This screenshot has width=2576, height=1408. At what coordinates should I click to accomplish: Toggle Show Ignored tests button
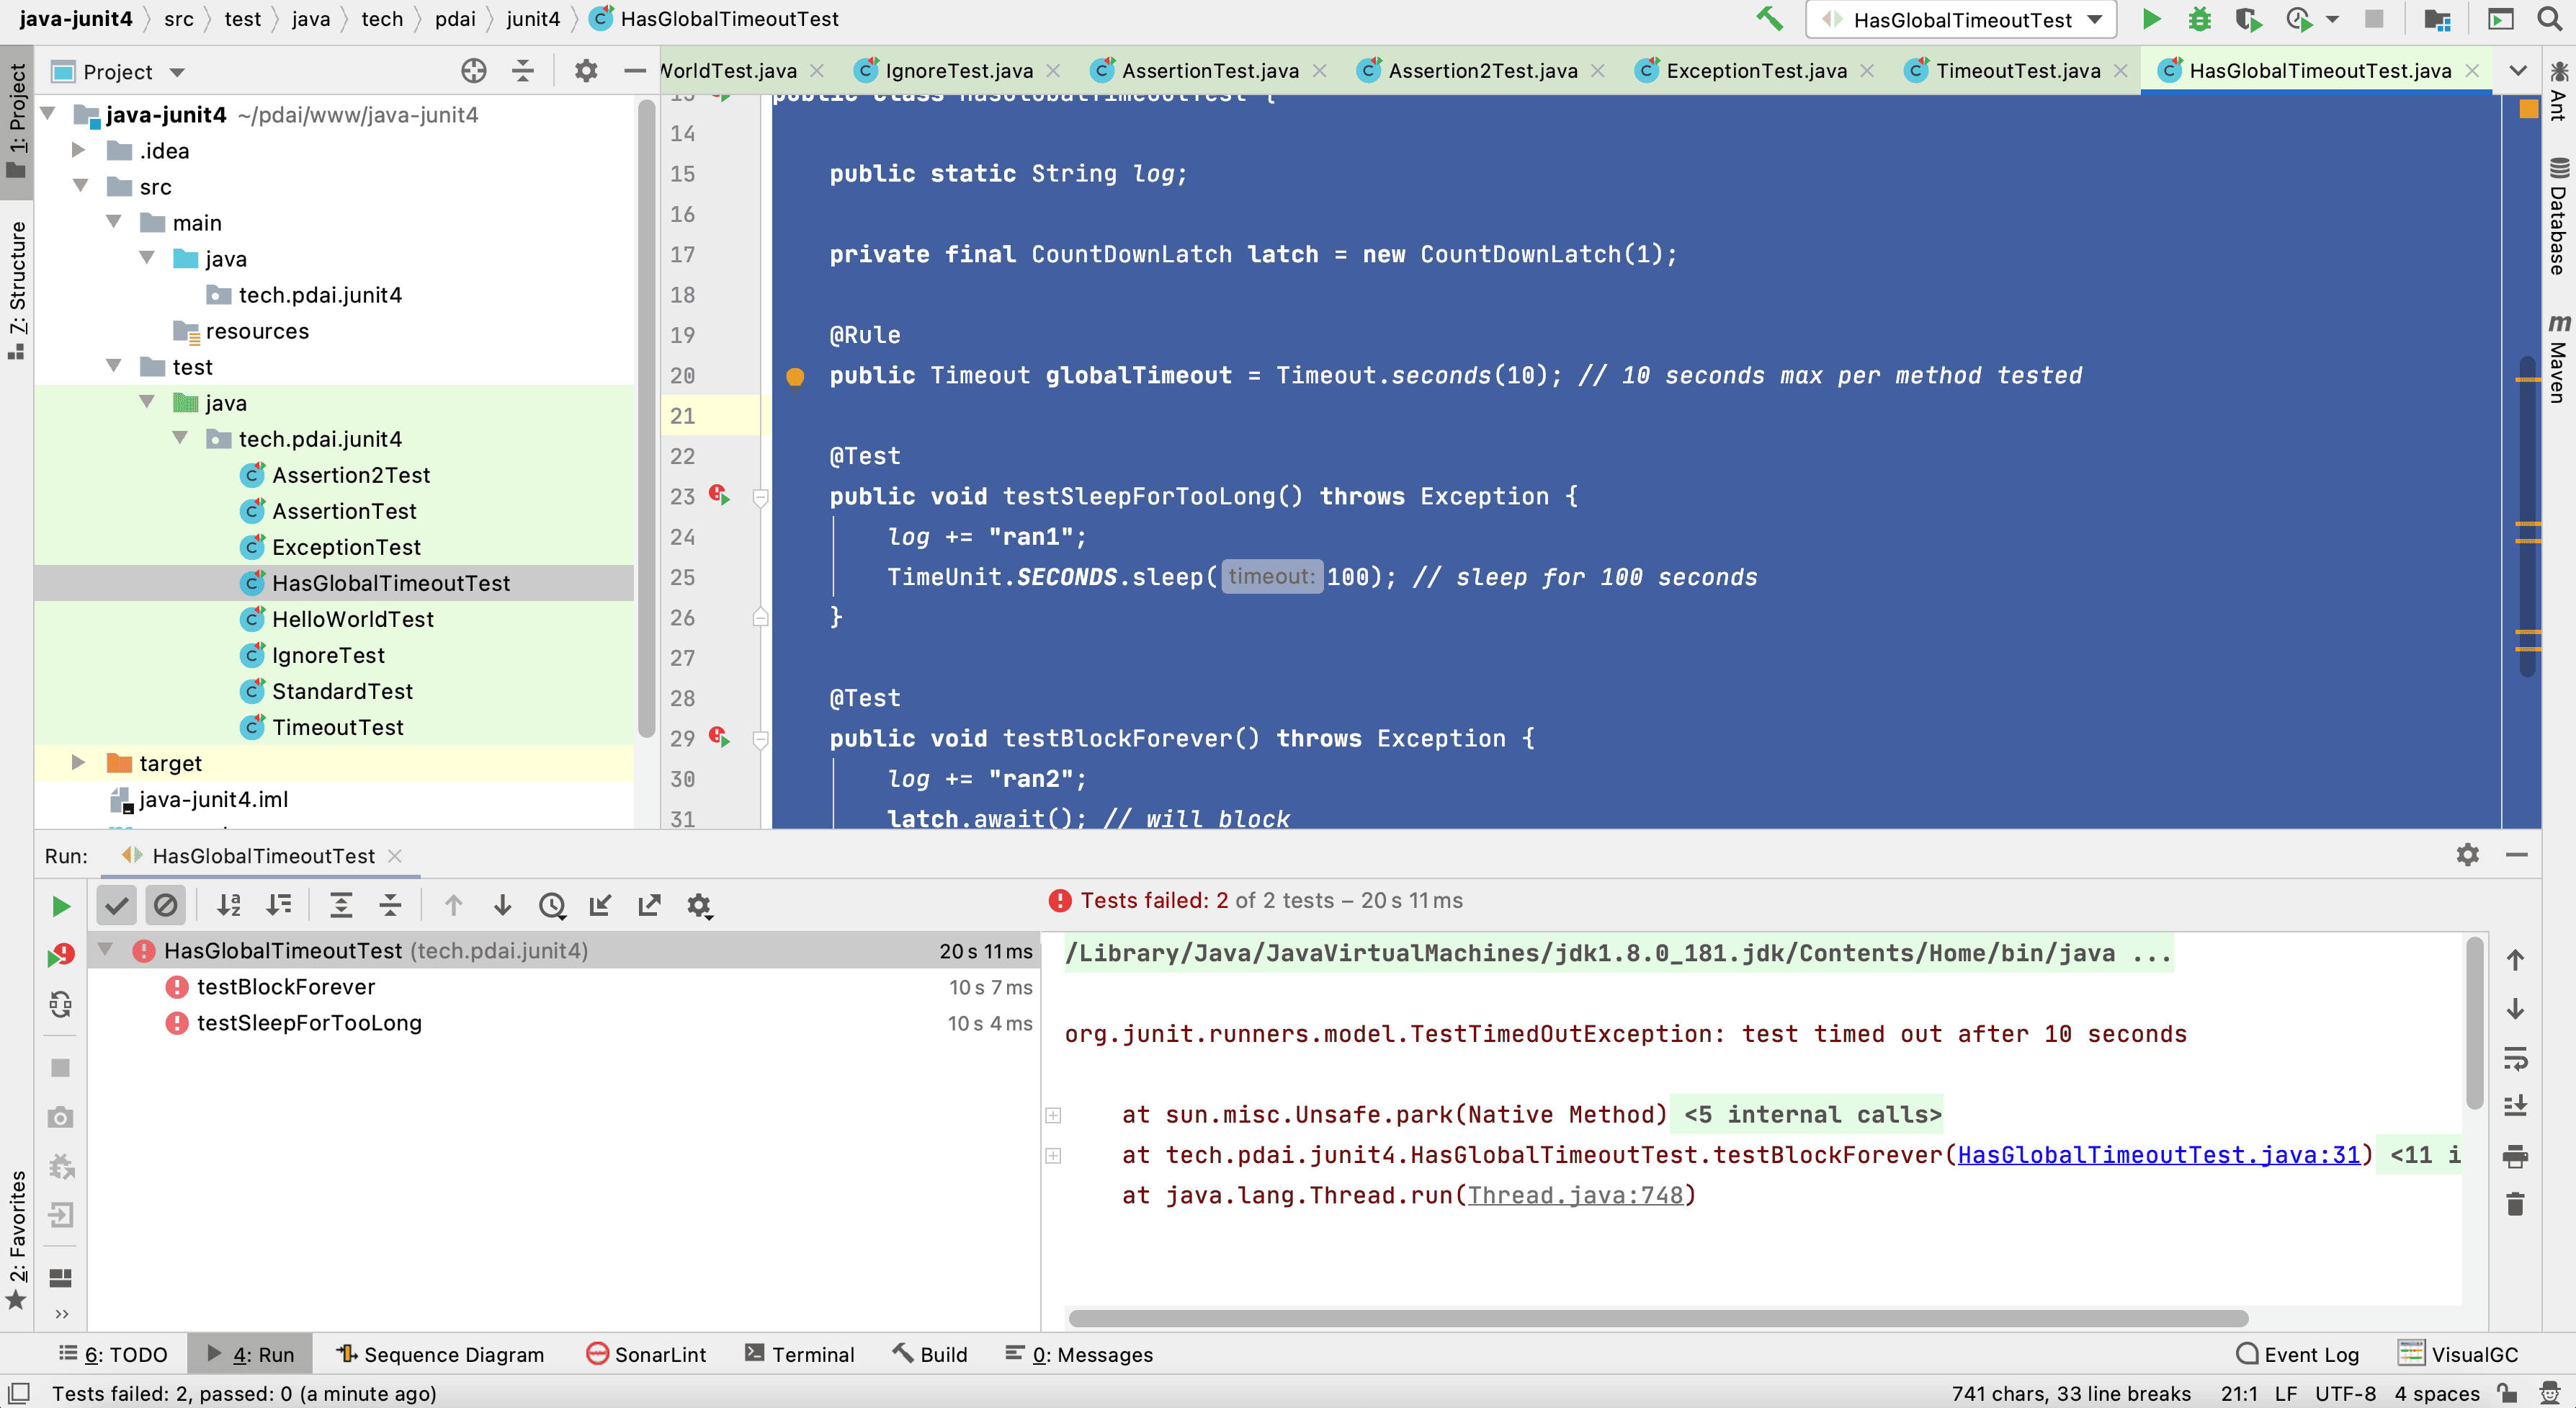165,906
